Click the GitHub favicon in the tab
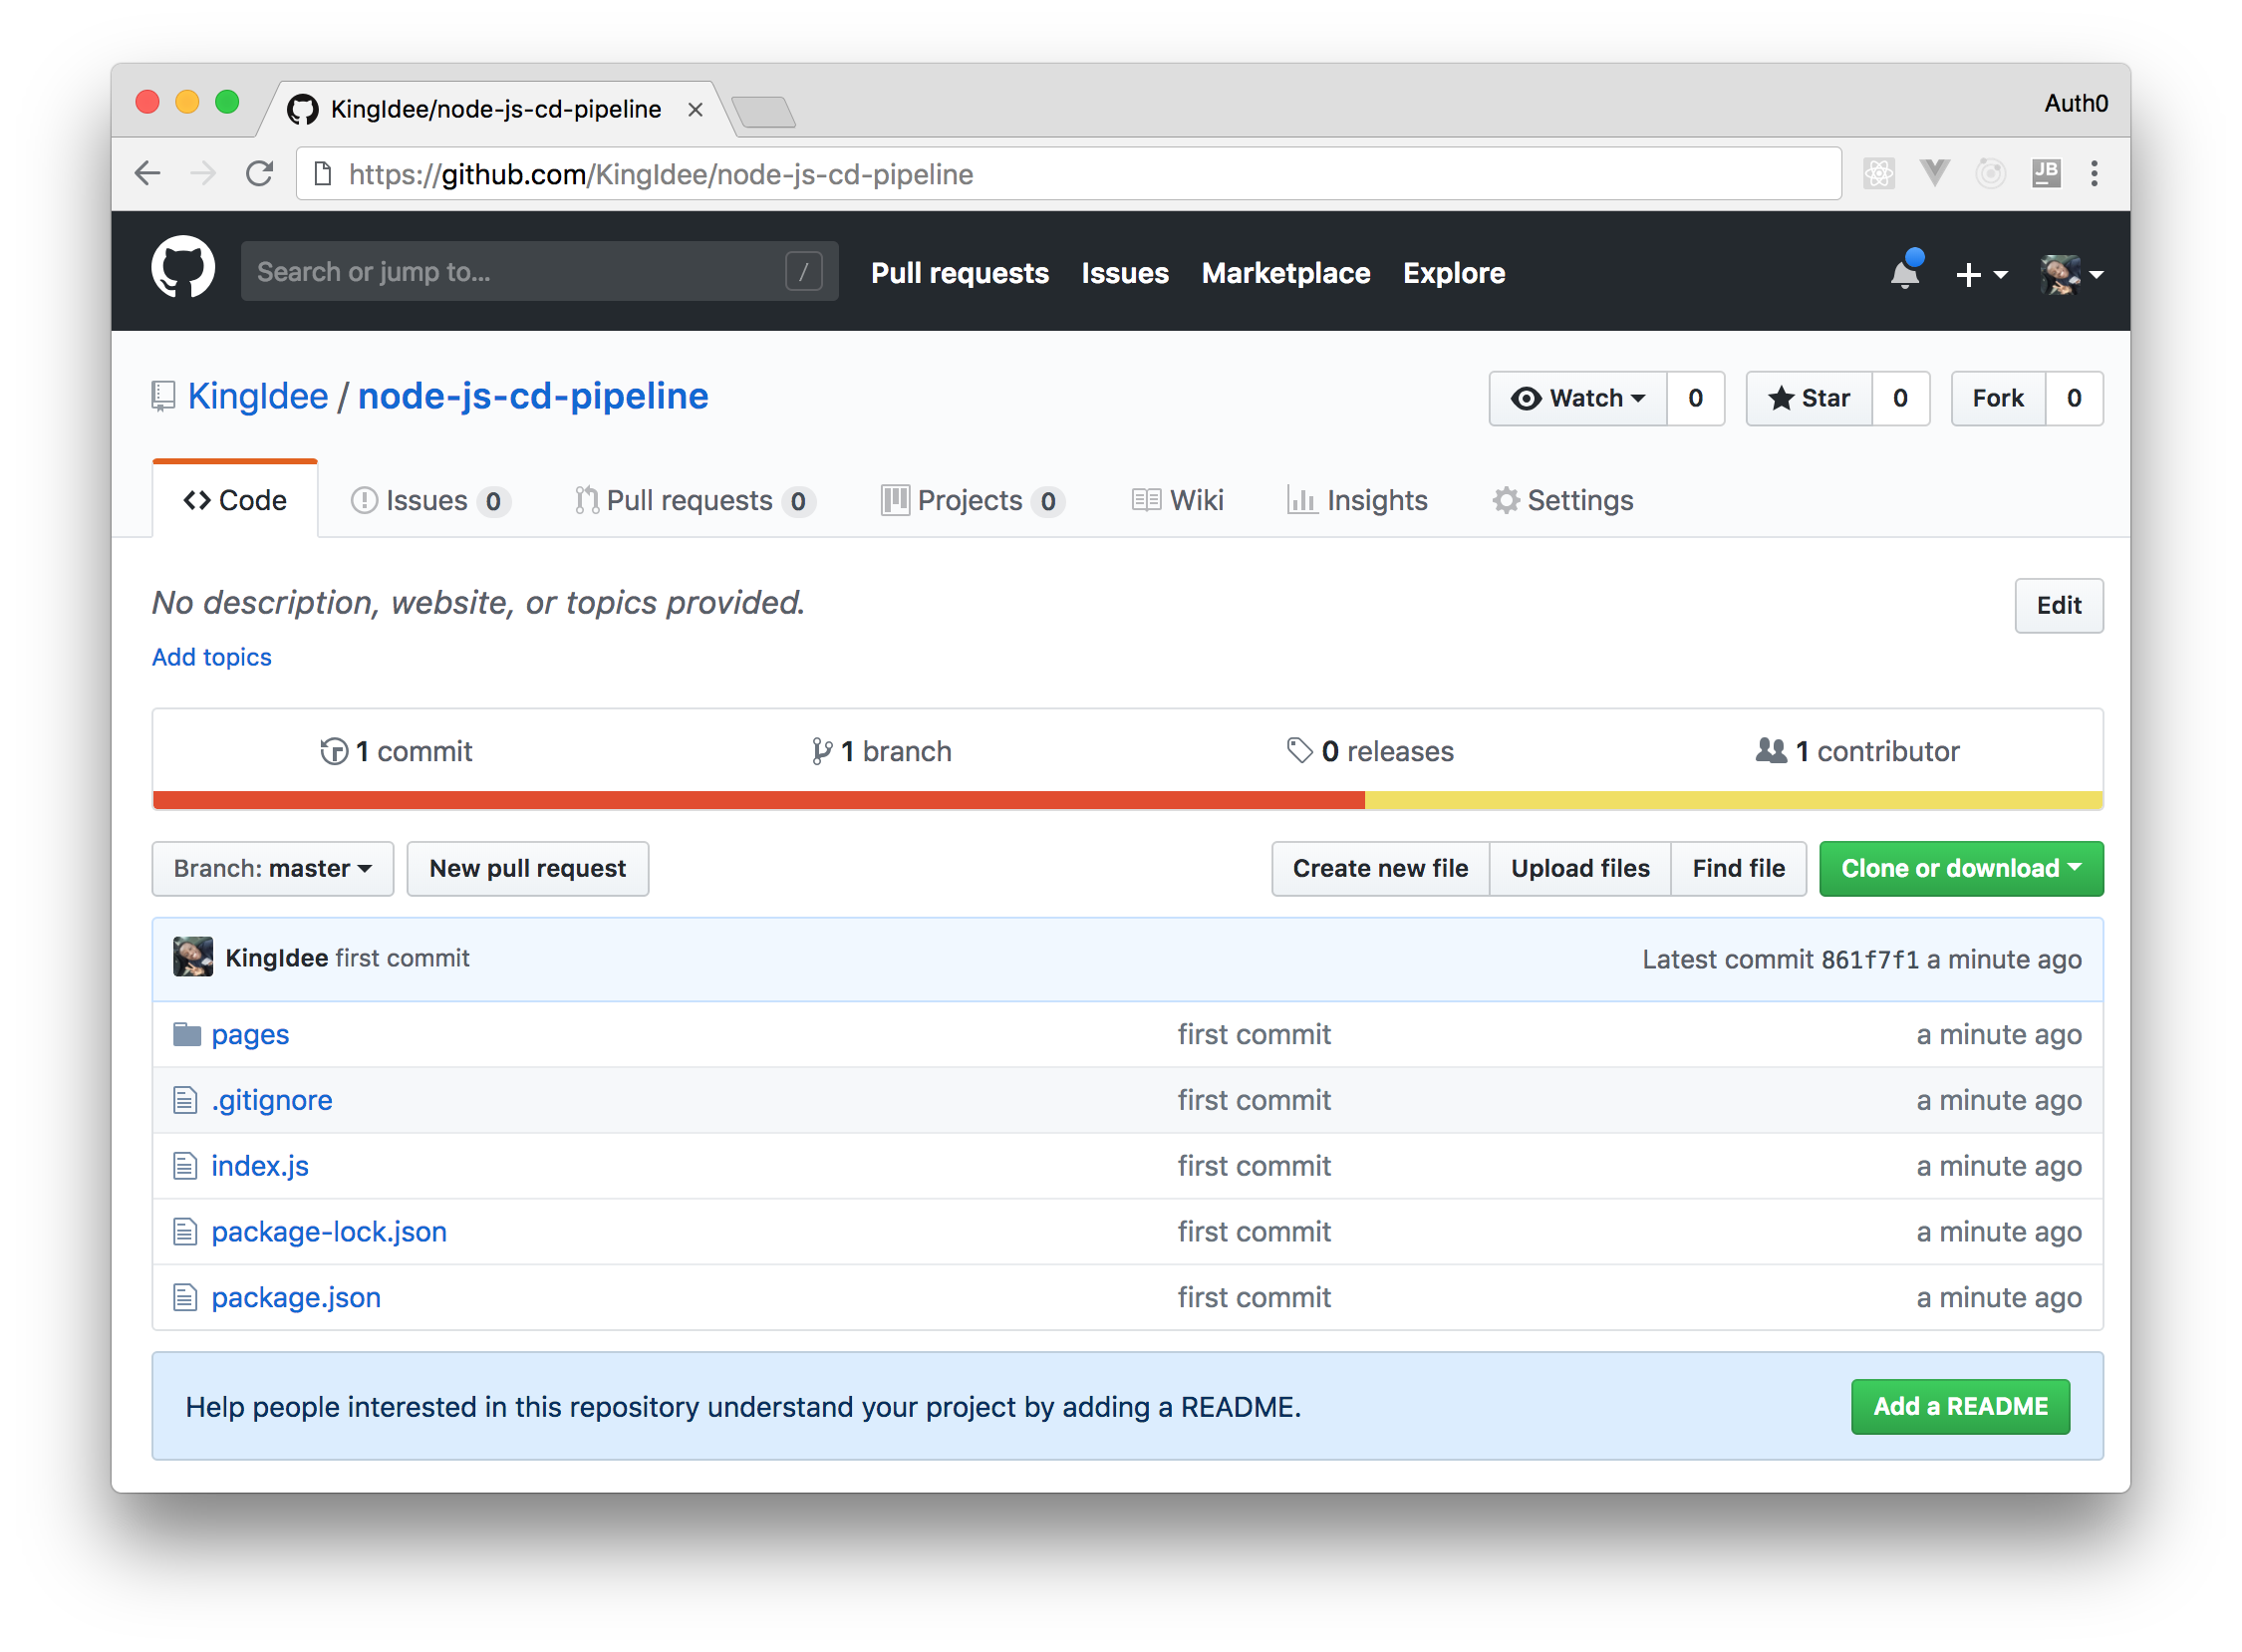Screen dimensions: 2242x1652 302,109
